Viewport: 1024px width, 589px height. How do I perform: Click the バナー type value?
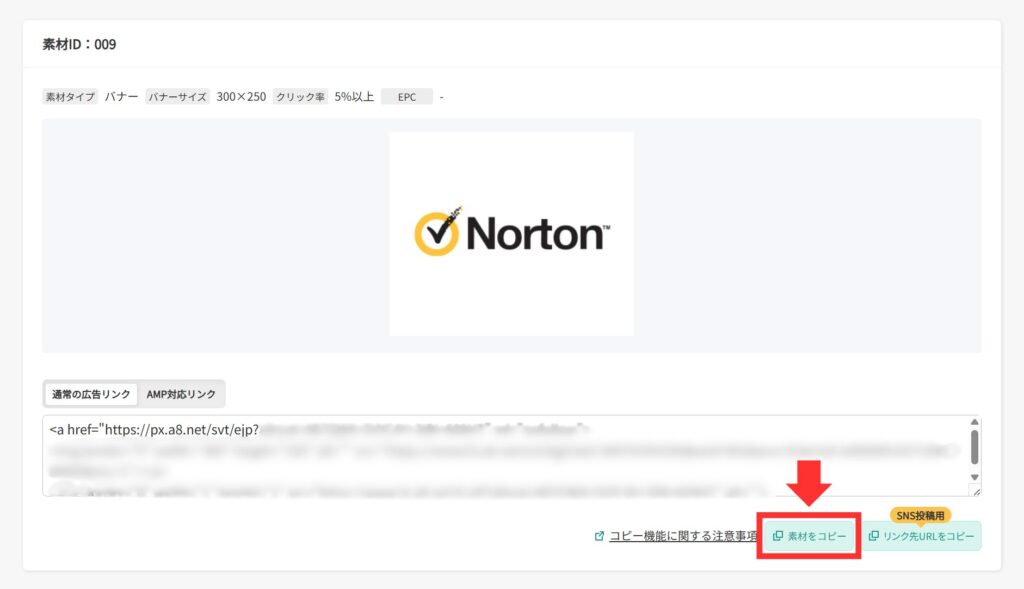[x=121, y=97]
